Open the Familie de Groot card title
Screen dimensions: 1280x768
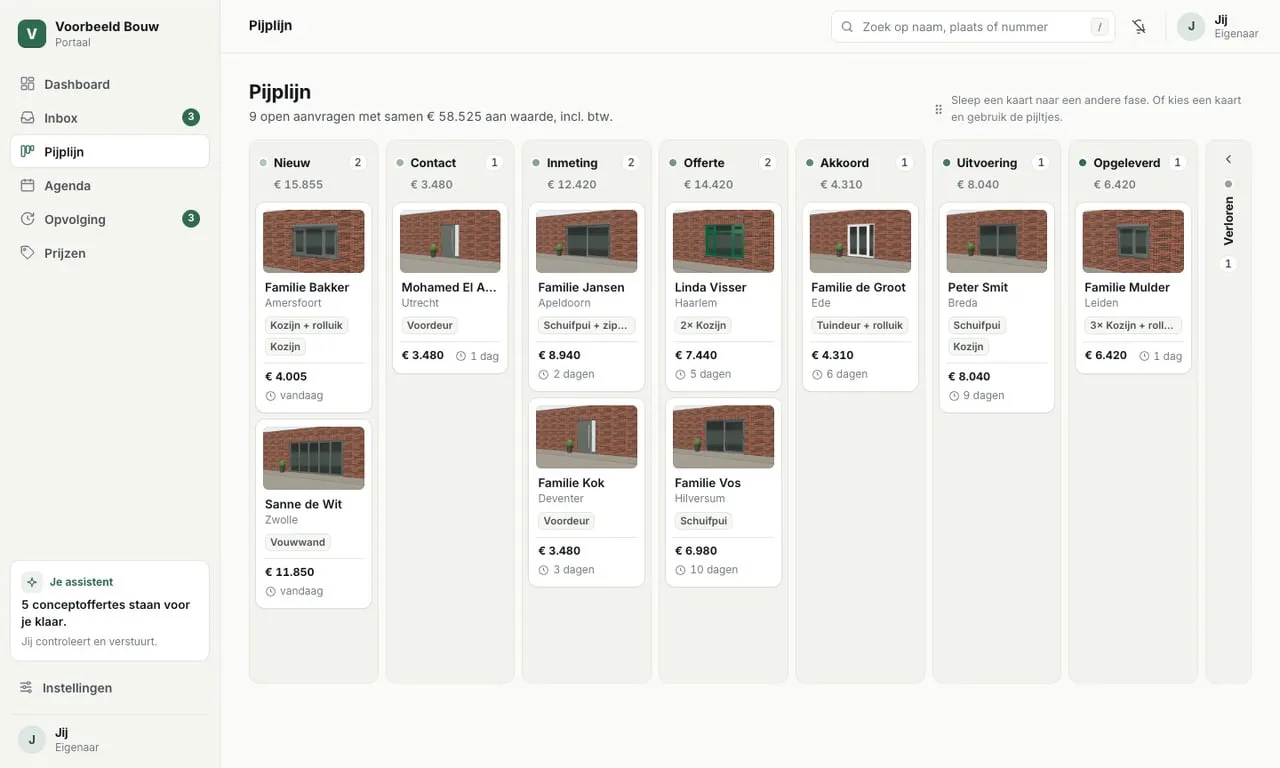point(859,287)
